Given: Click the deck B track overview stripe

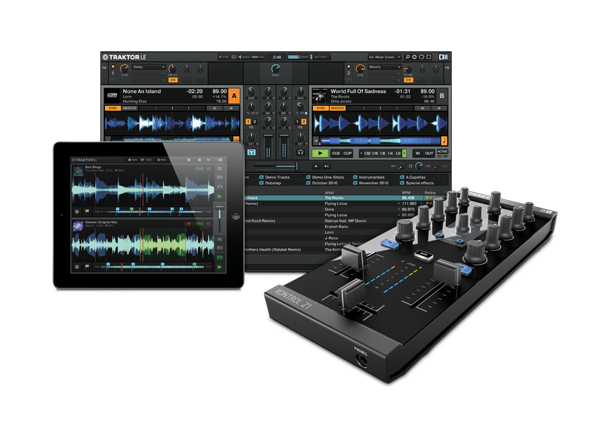Looking at the screenshot, I should (x=380, y=141).
